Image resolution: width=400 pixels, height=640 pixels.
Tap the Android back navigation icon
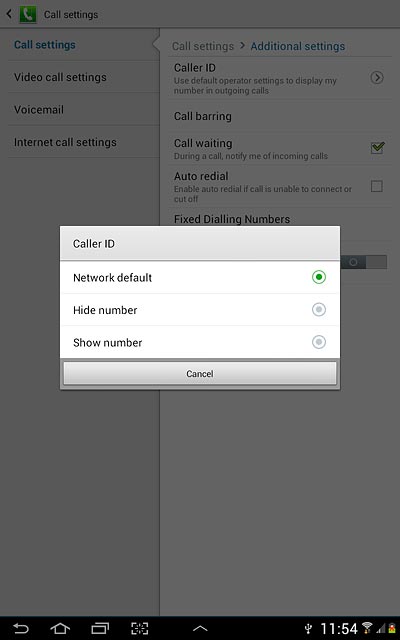tap(21, 628)
